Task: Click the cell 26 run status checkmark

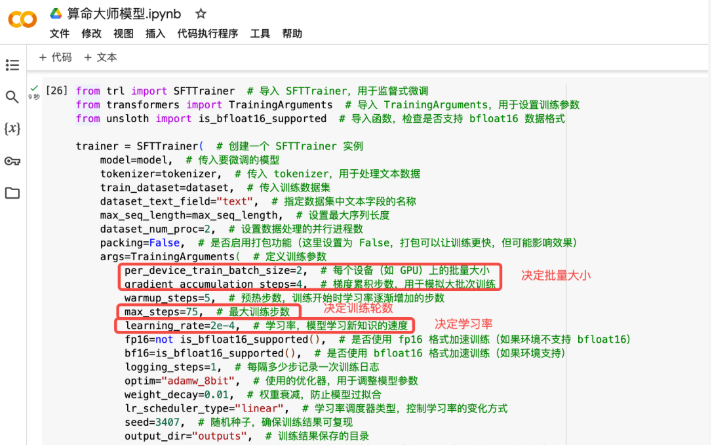Action: (x=34, y=88)
